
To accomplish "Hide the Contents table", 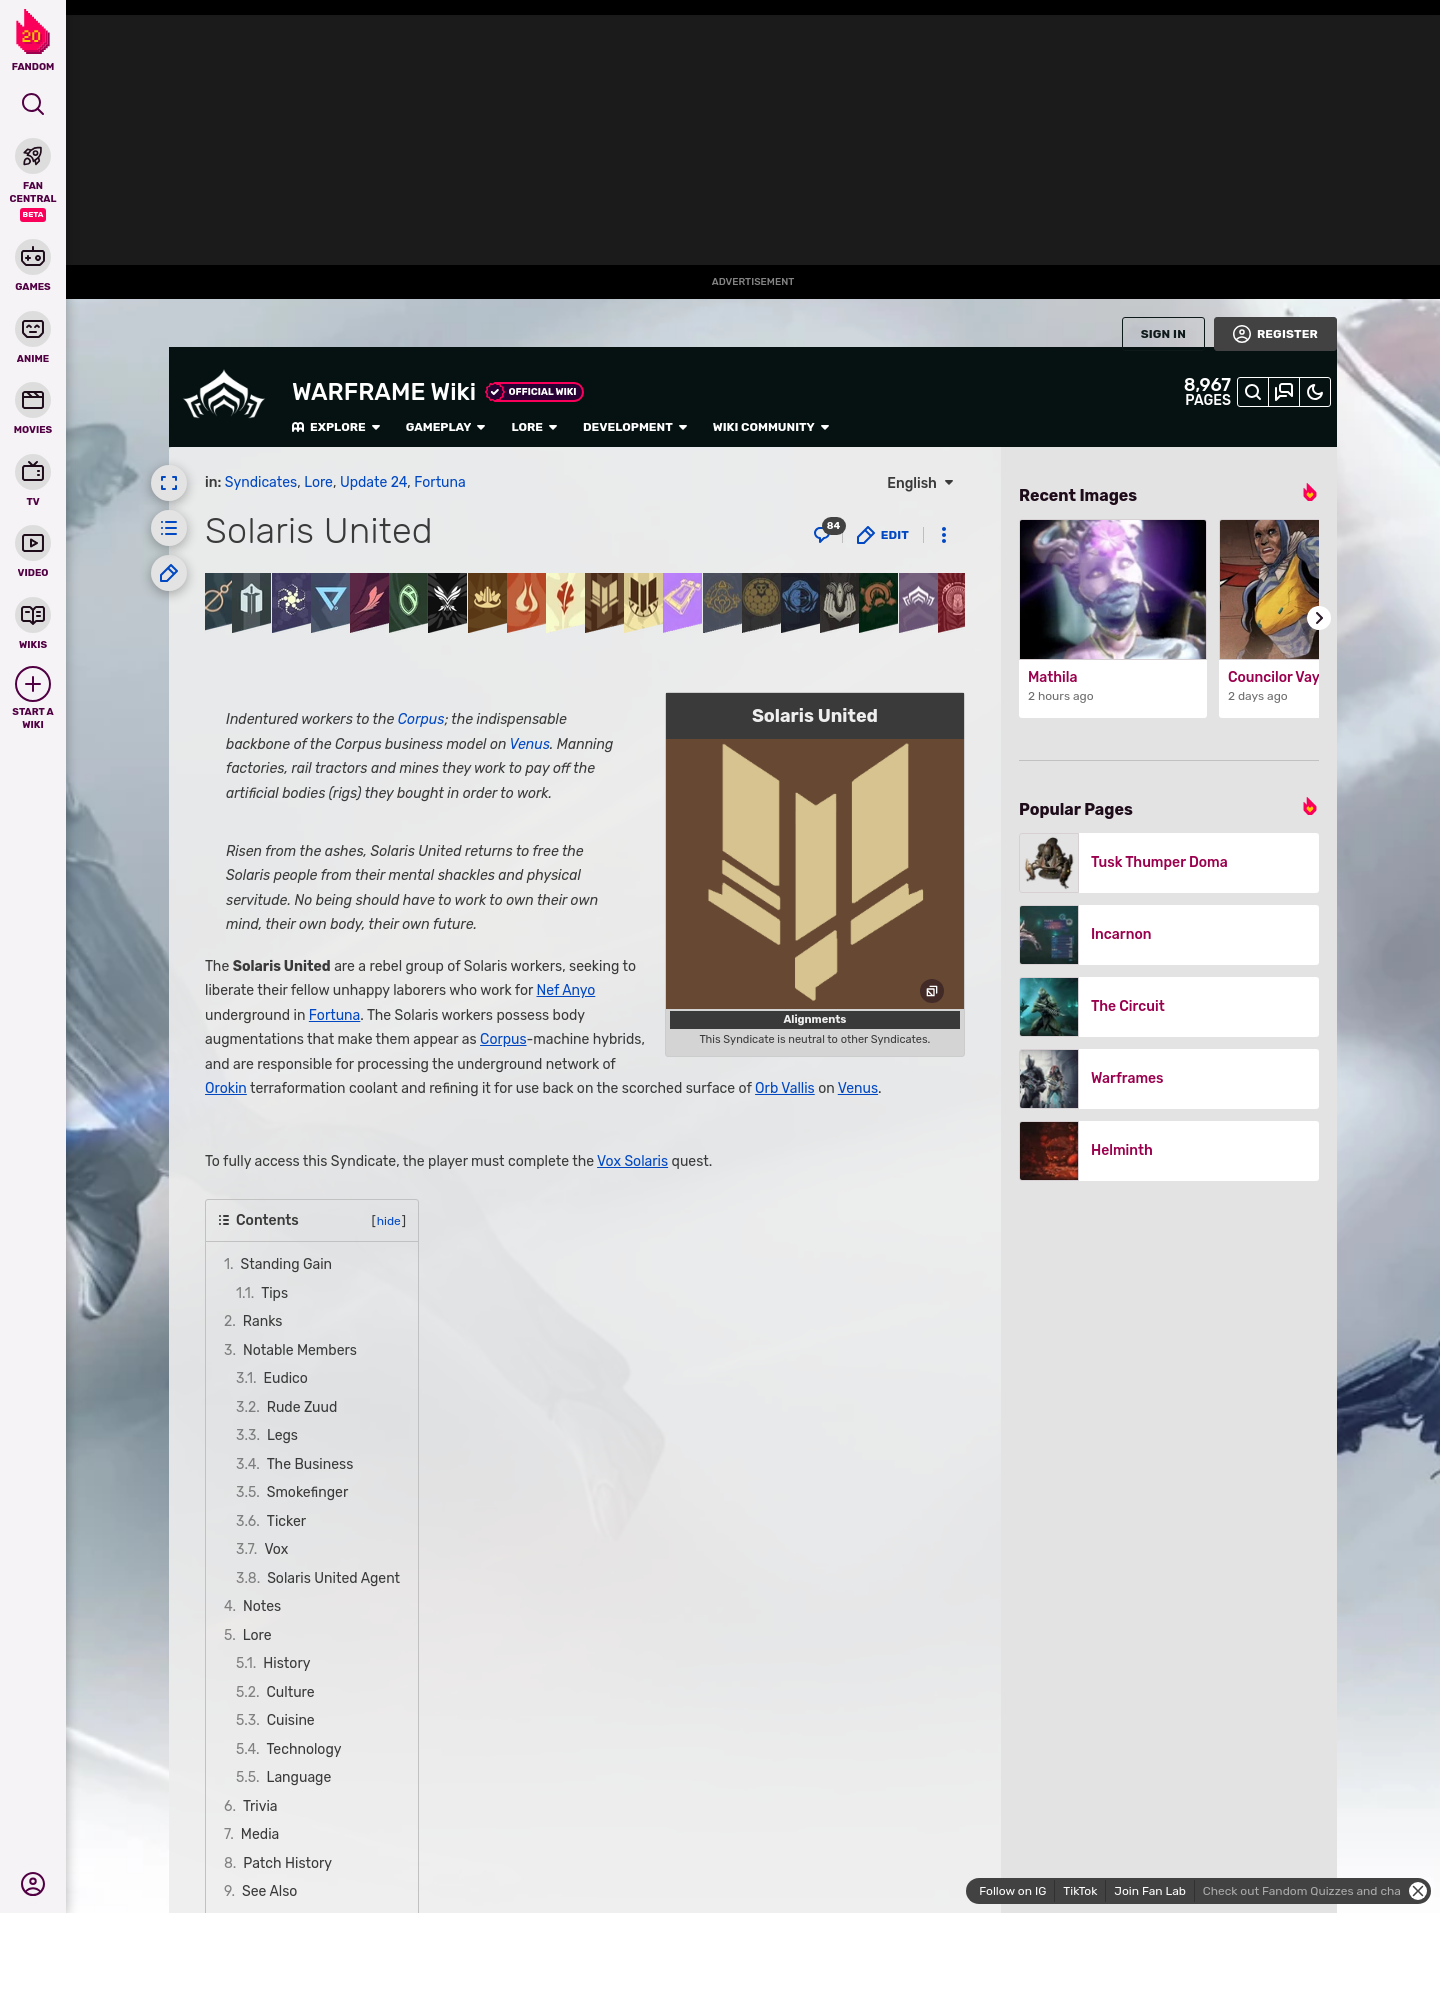I will pyautogui.click(x=388, y=1221).
